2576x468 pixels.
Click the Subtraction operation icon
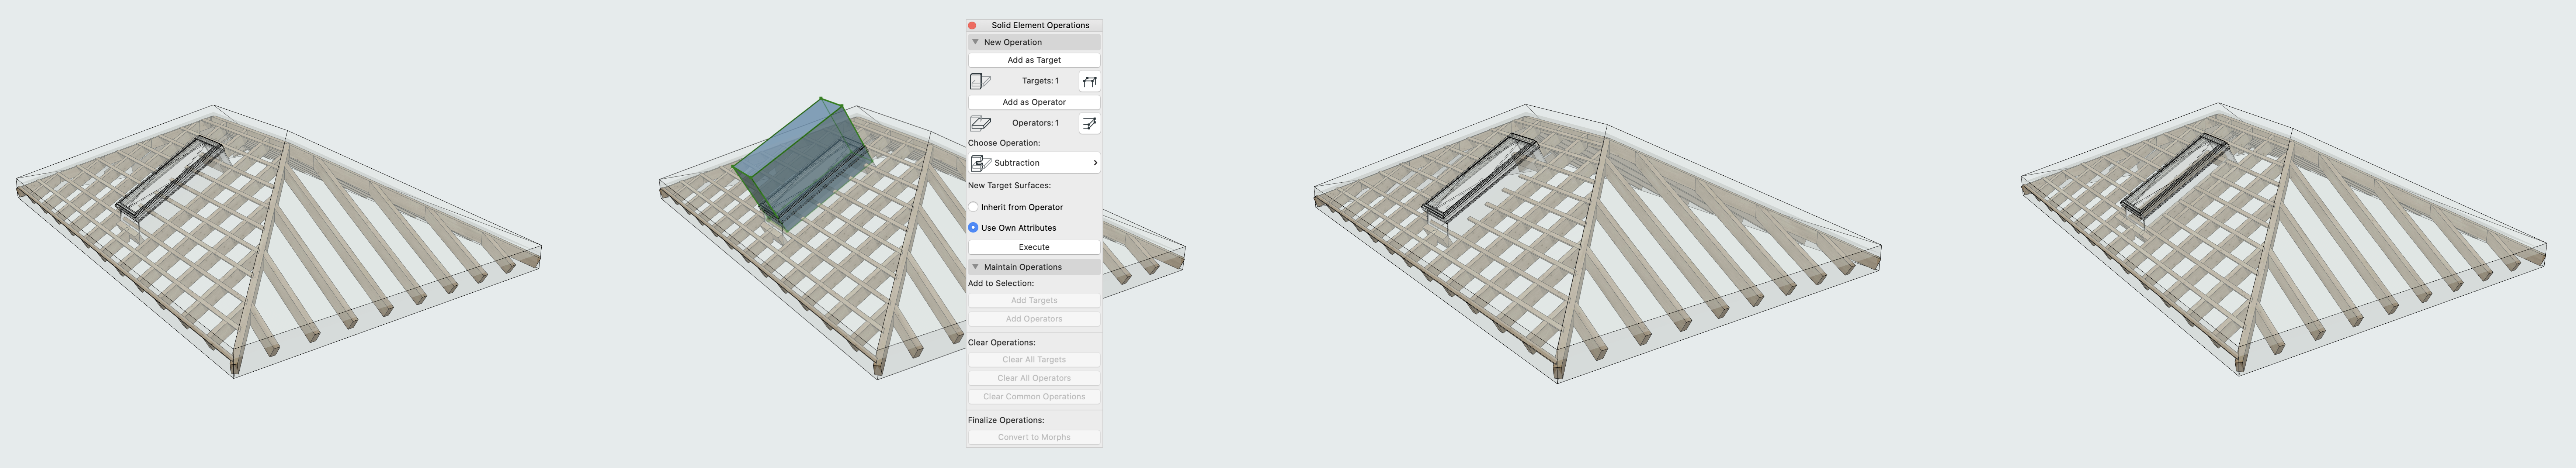pyautogui.click(x=981, y=163)
